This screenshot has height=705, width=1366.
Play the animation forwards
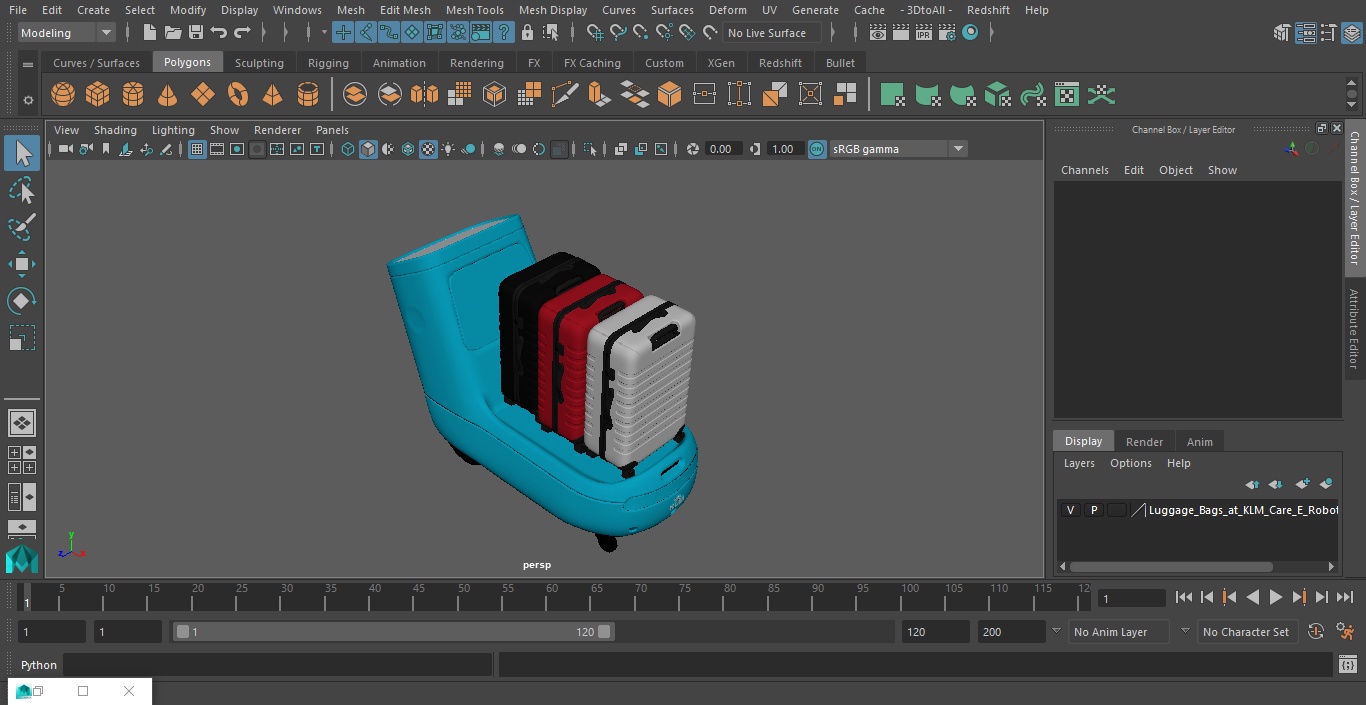click(1275, 597)
